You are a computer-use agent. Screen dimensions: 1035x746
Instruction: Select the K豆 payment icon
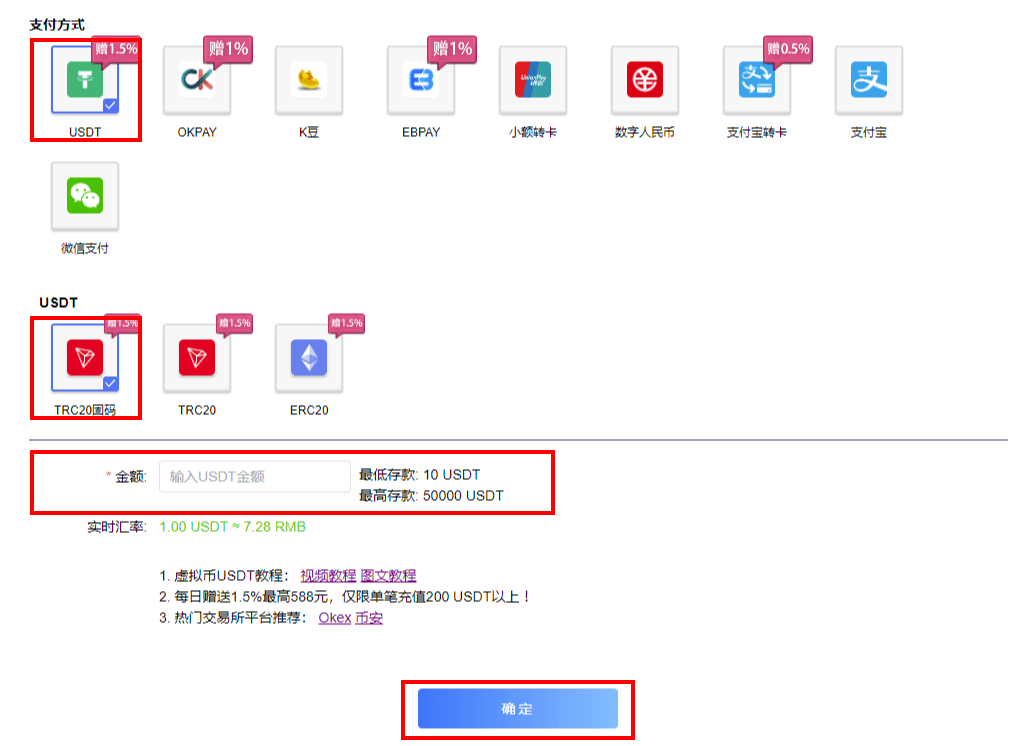click(309, 80)
